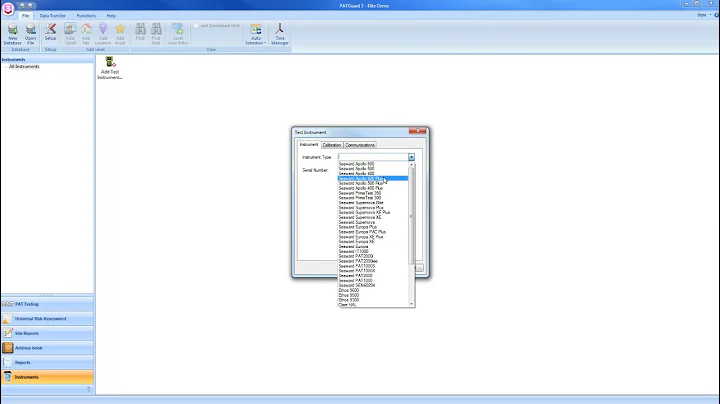Select the File ribbon tab
The width and height of the screenshot is (720, 404).
click(x=25, y=16)
